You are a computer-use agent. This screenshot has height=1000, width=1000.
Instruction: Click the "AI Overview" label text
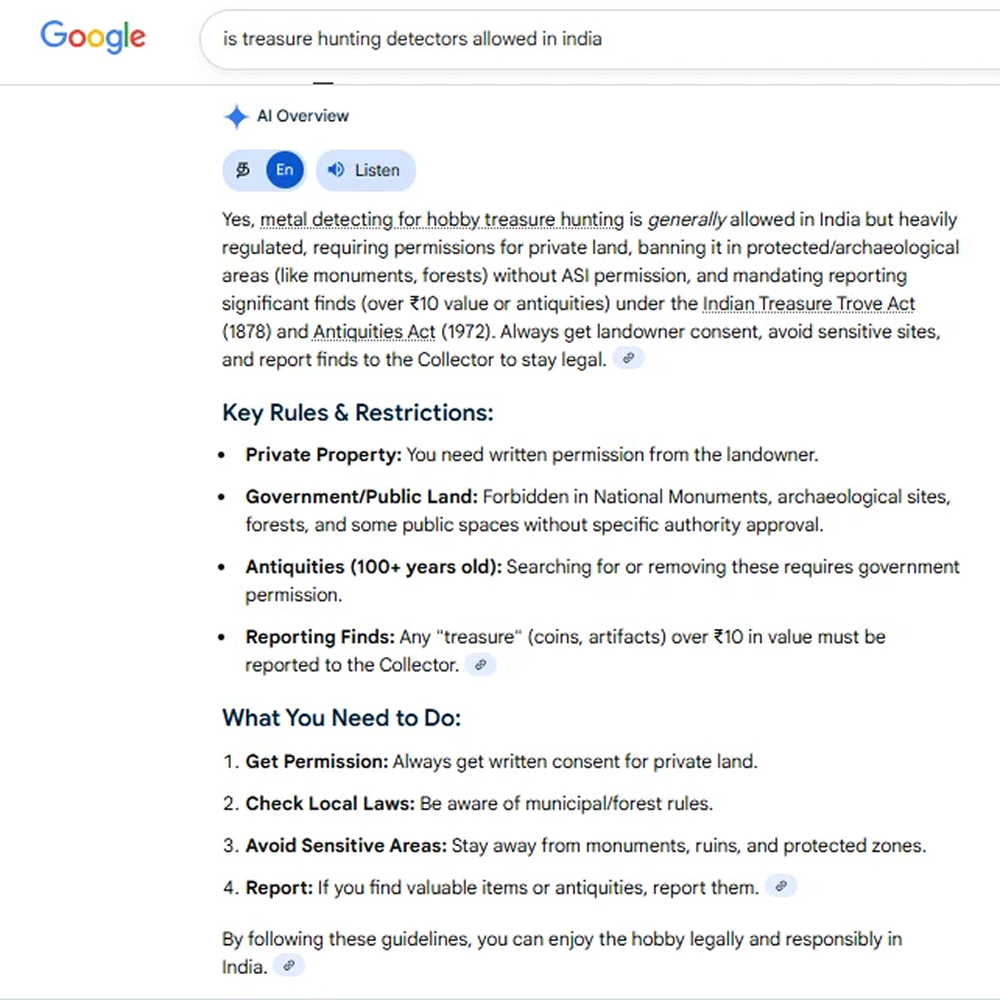point(303,116)
